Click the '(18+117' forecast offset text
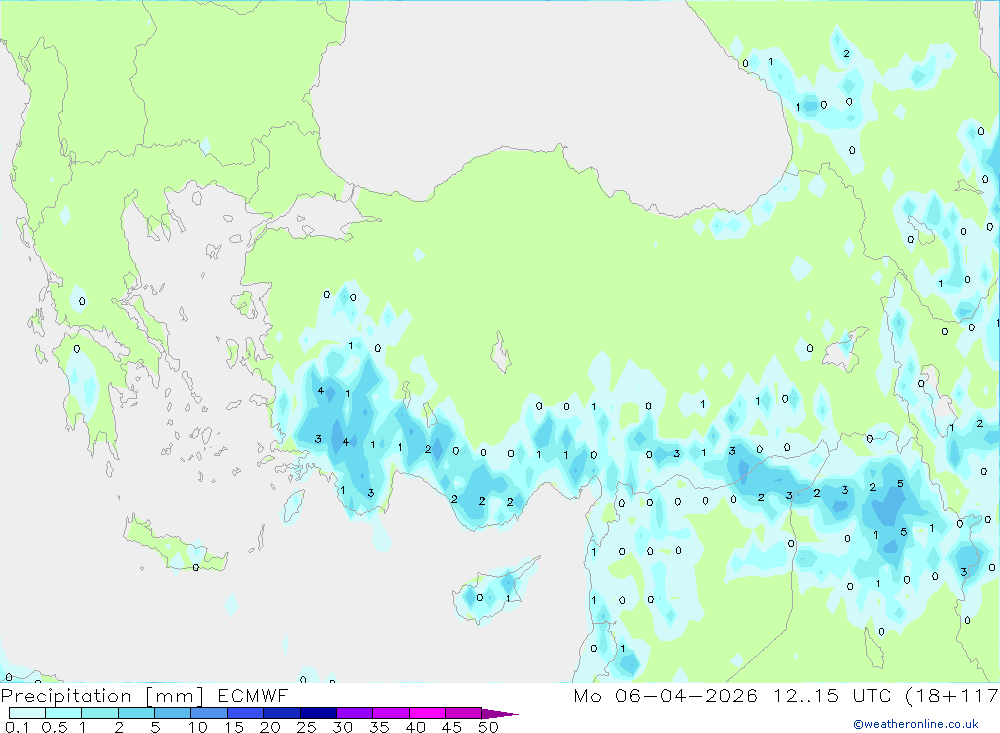The image size is (1000, 733). 952,696
